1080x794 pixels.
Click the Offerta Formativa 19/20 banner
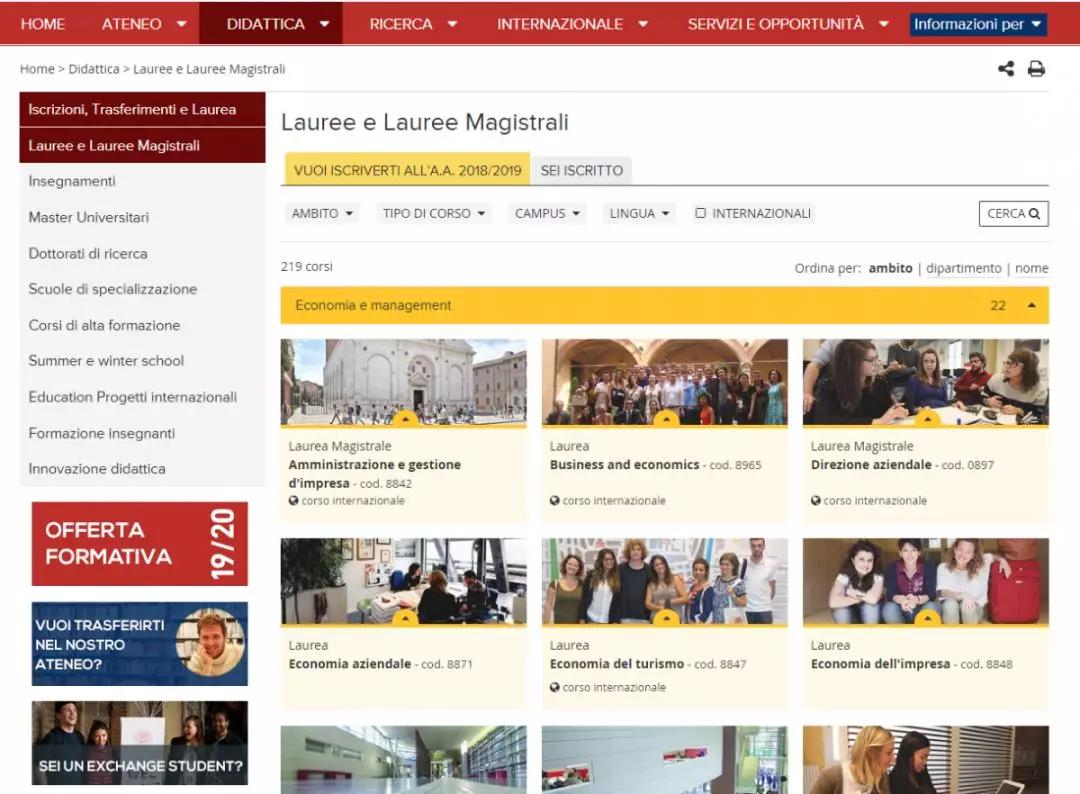(x=139, y=544)
